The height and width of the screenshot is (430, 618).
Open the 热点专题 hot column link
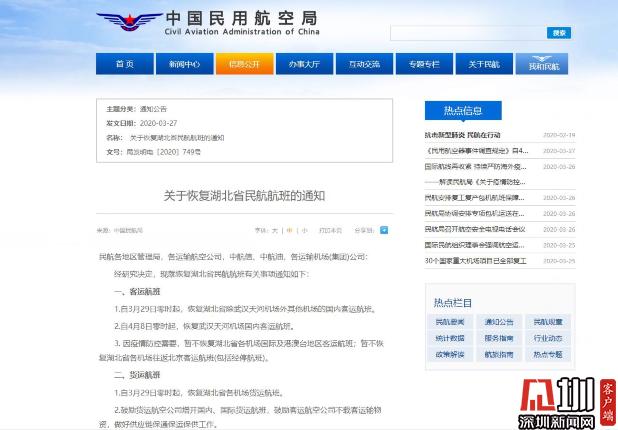[548, 354]
